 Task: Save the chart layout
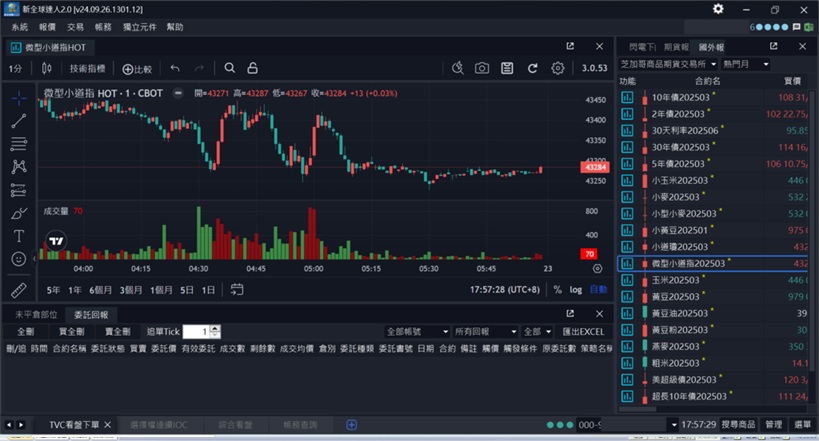(x=507, y=68)
